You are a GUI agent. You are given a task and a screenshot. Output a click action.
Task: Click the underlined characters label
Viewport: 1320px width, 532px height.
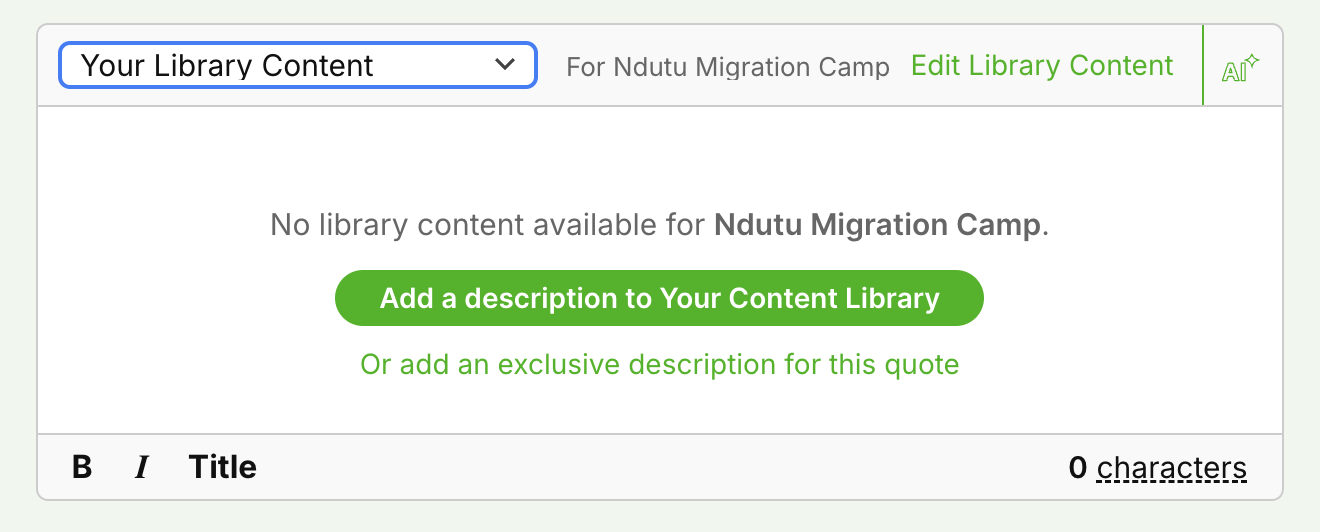pyautogui.click(x=1171, y=468)
